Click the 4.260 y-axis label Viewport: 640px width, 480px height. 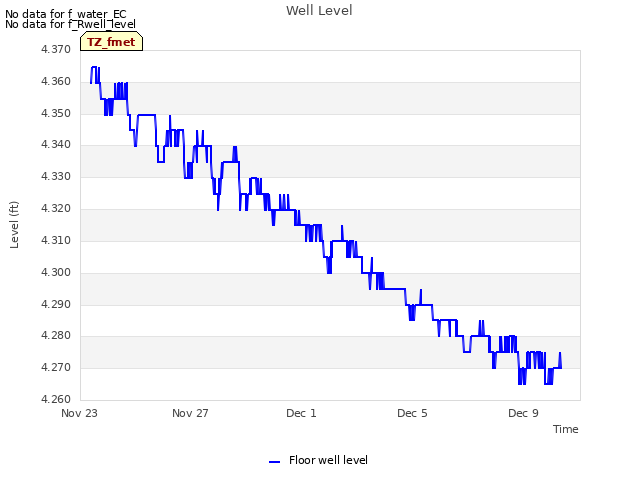tap(56, 399)
